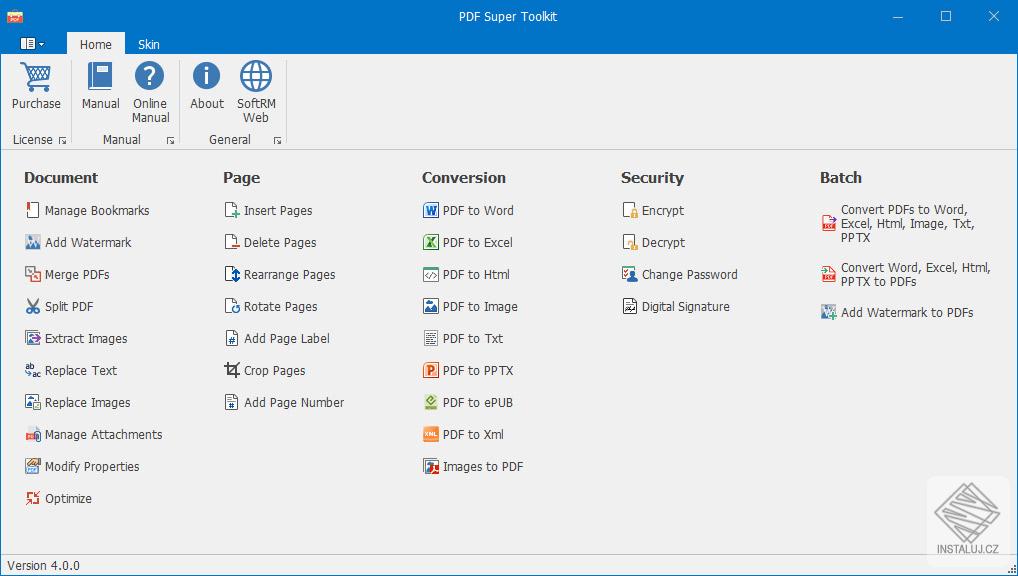Viewport: 1018px width, 576px height.
Task: Select the Home ribbon tab
Action: click(95, 44)
